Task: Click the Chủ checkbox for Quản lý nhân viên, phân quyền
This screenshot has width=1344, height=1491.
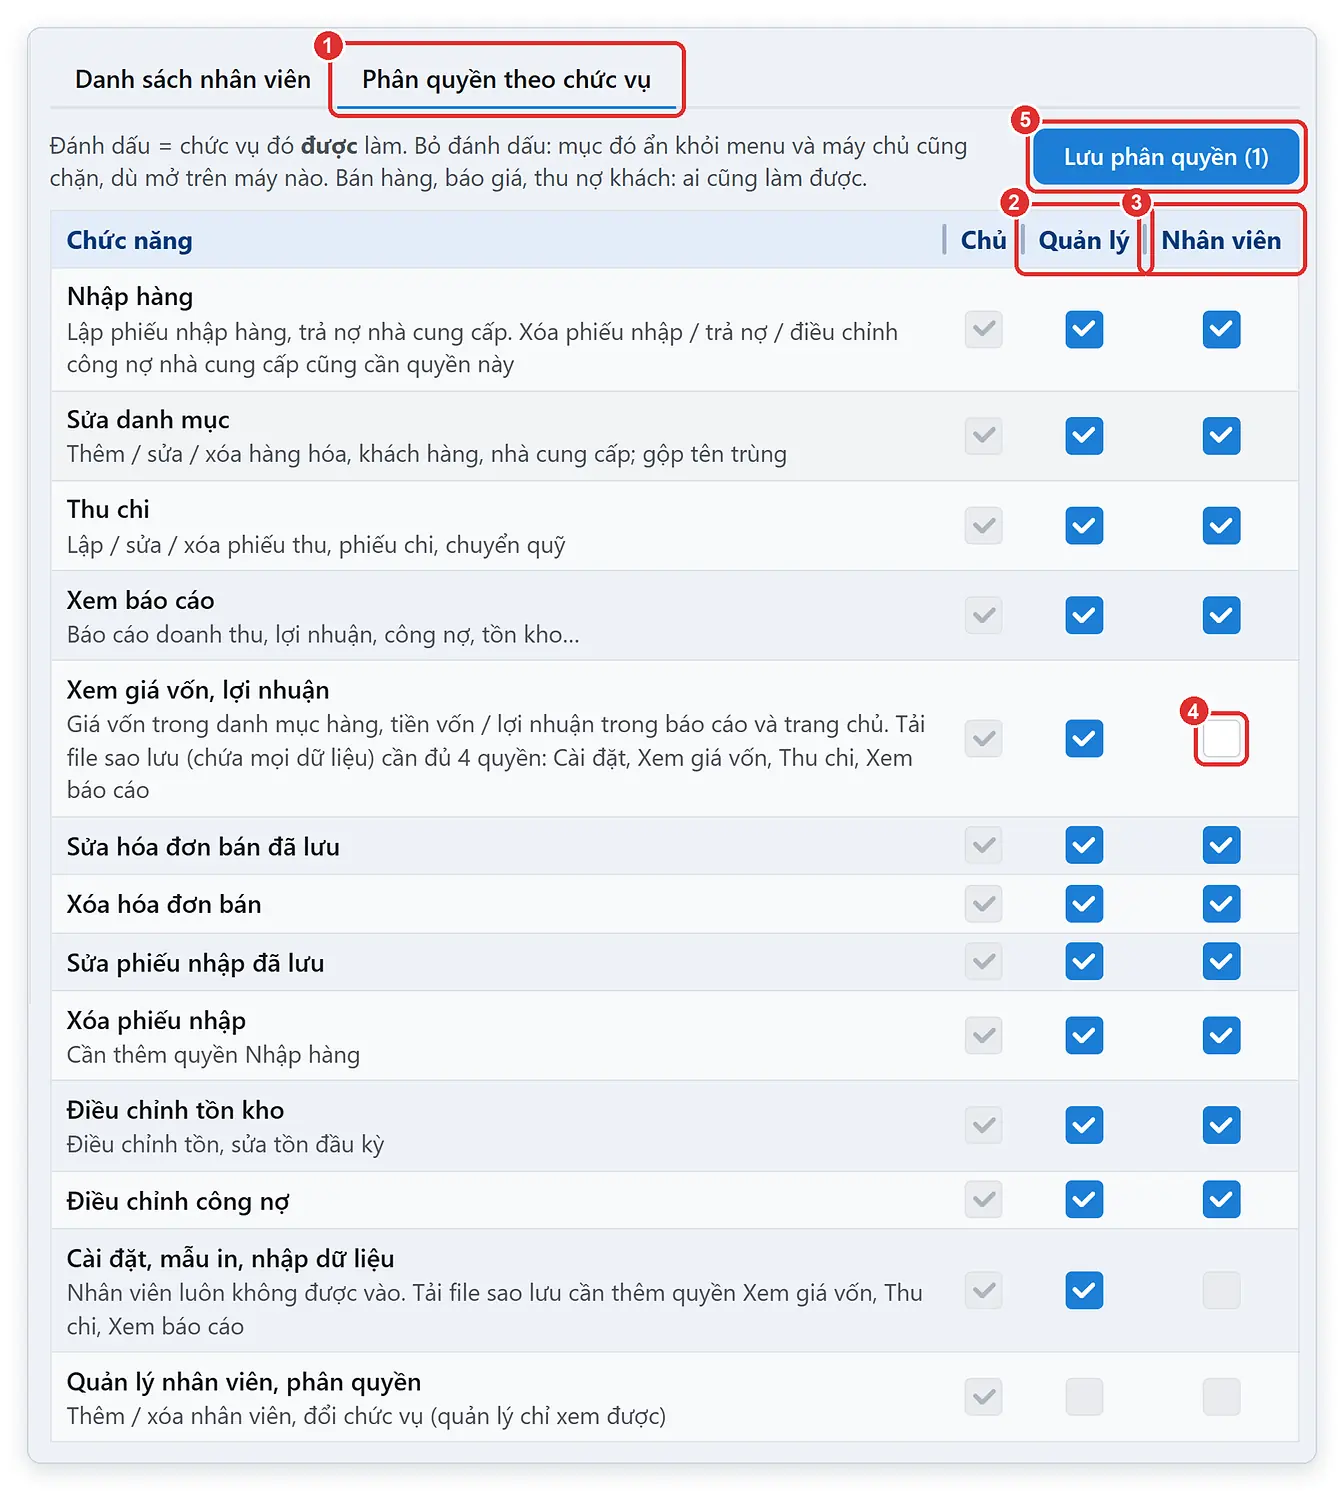Action: 984,1396
